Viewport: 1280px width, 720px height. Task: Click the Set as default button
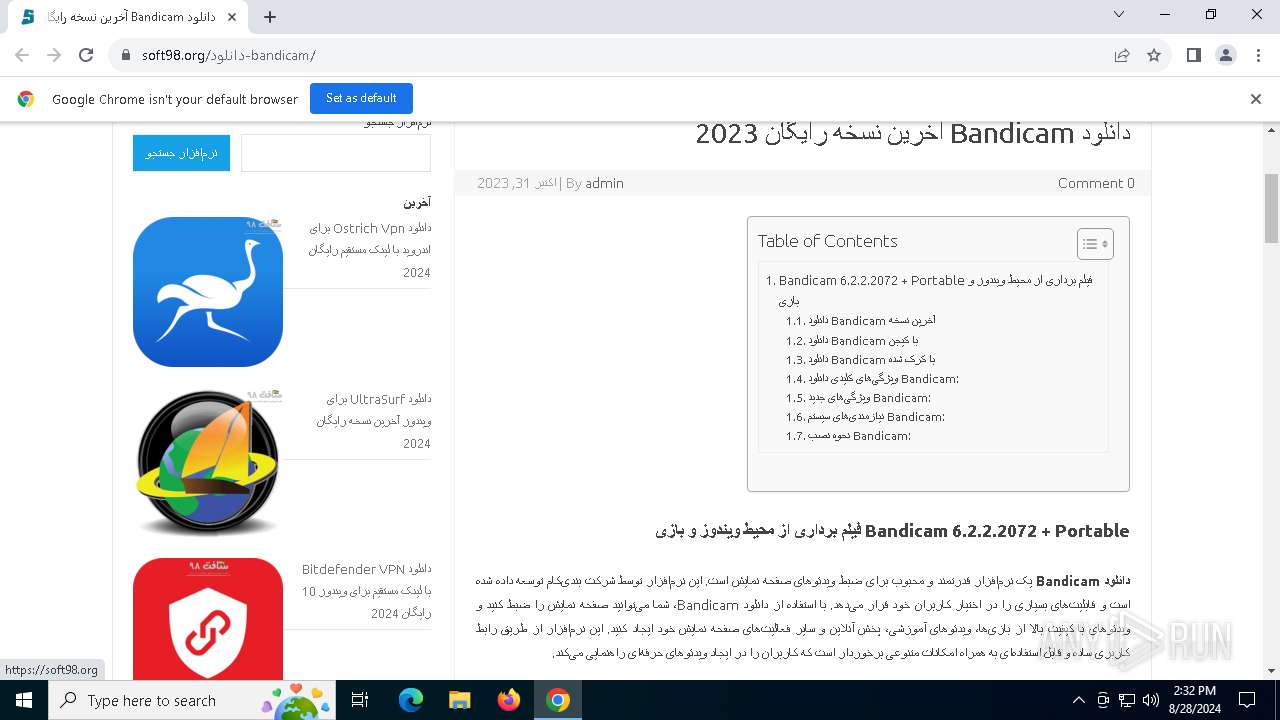(x=361, y=98)
